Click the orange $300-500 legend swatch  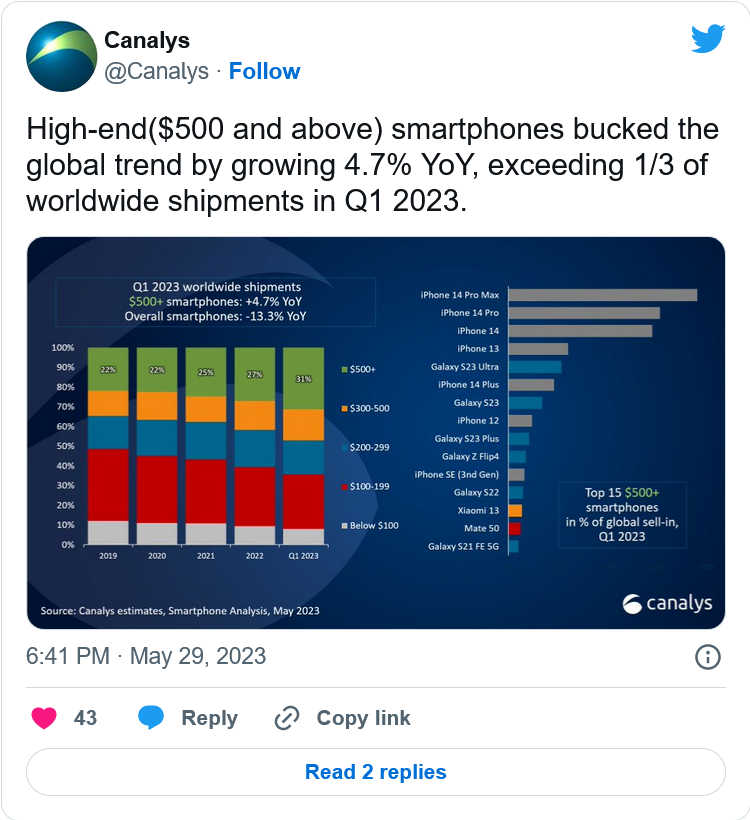345,408
